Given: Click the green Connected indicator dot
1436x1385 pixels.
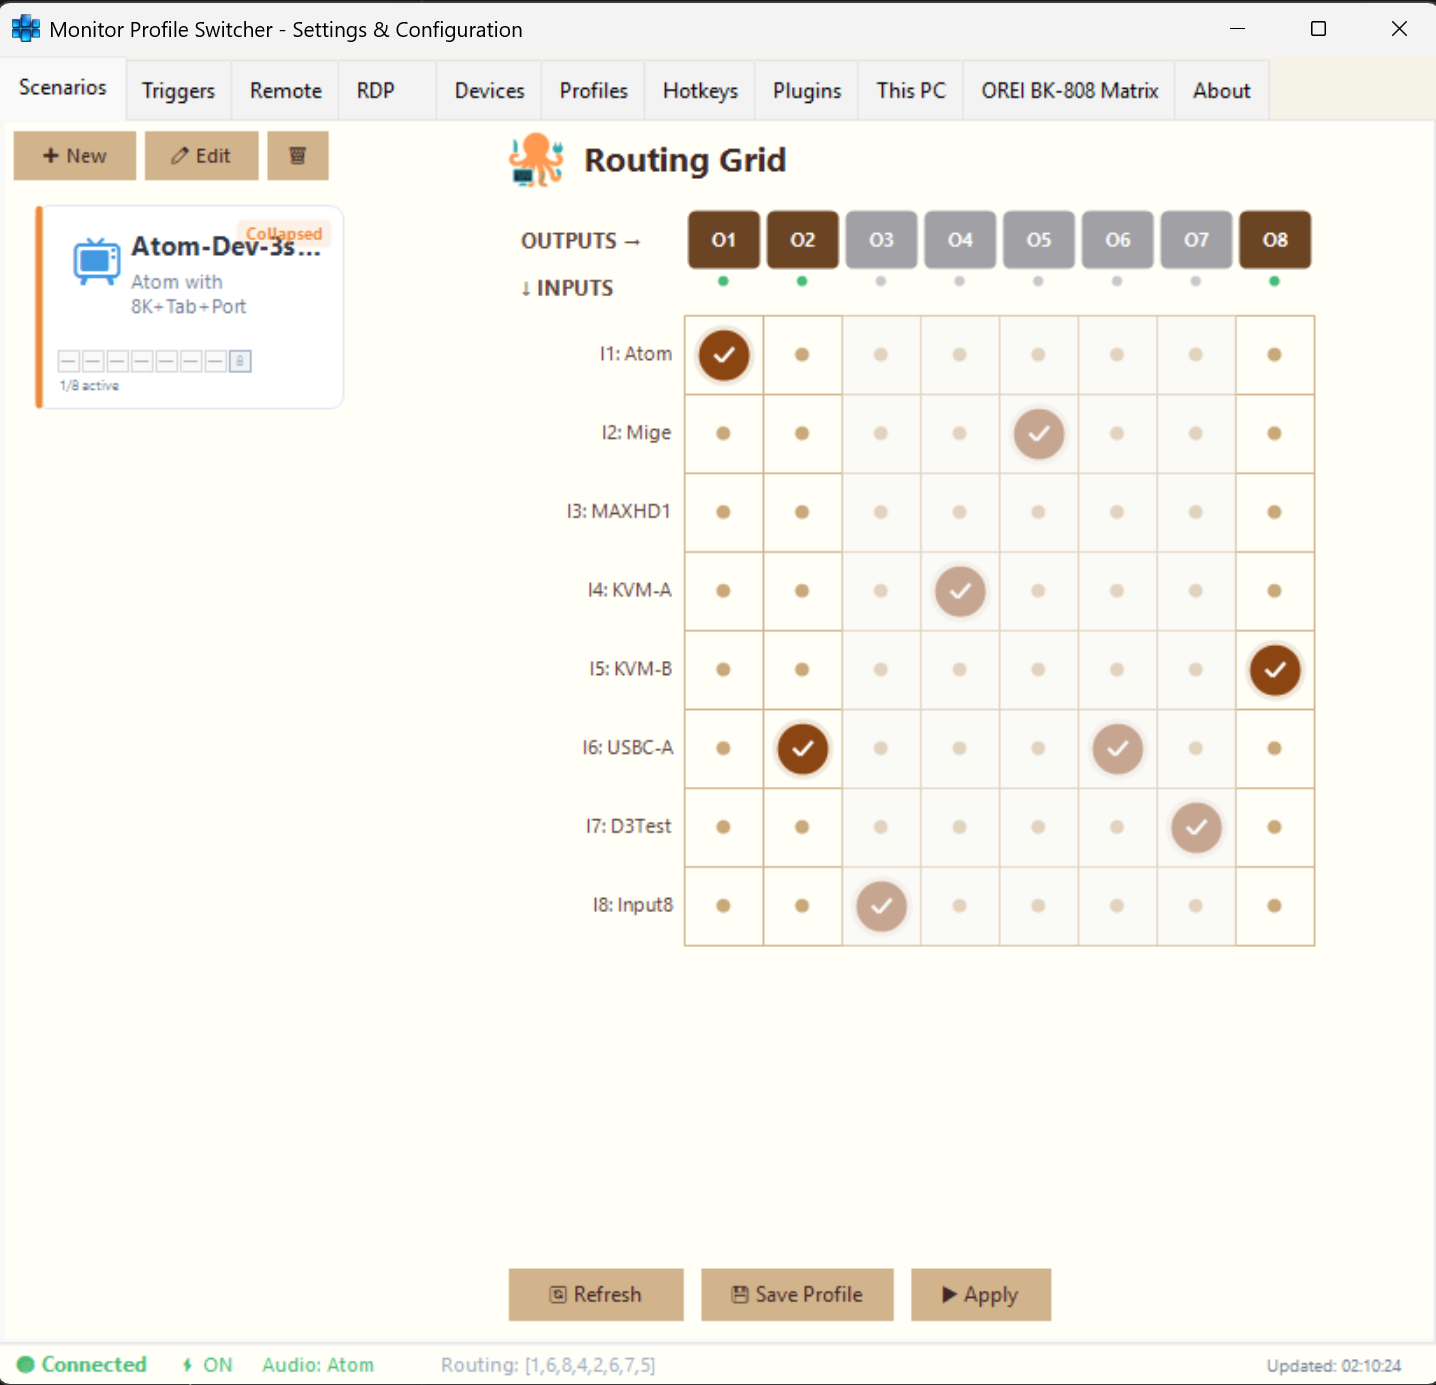Looking at the screenshot, I should pyautogui.click(x=28, y=1364).
